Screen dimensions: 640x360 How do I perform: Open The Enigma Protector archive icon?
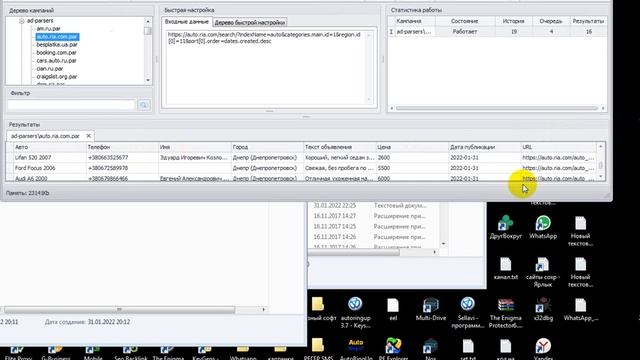click(505, 312)
